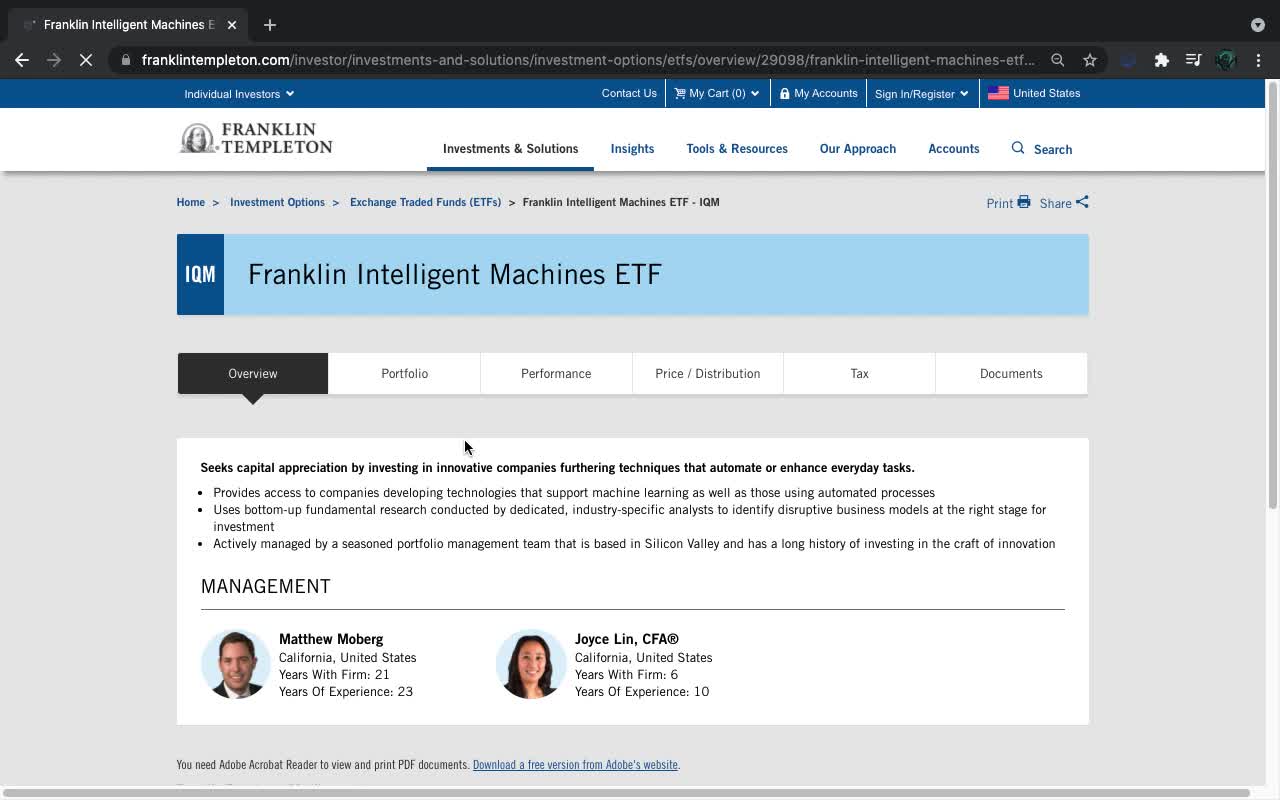Image resolution: width=1280 pixels, height=800 pixels.
Task: Switch to the Portfolio tab
Action: pyautogui.click(x=404, y=374)
